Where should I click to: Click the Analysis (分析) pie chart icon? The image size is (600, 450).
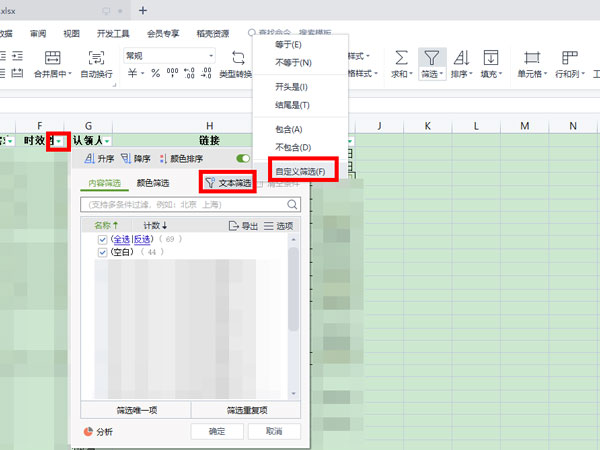point(87,431)
